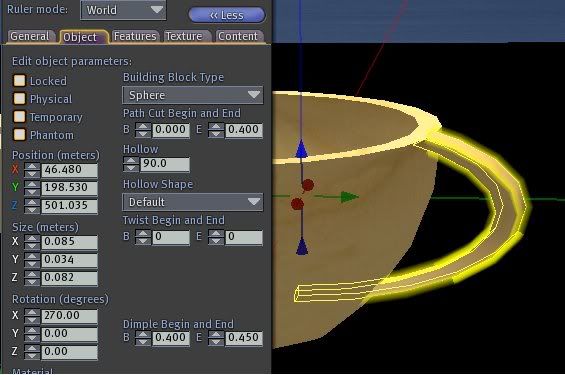Decrease Position Z value with down arrow

coord(32,210)
